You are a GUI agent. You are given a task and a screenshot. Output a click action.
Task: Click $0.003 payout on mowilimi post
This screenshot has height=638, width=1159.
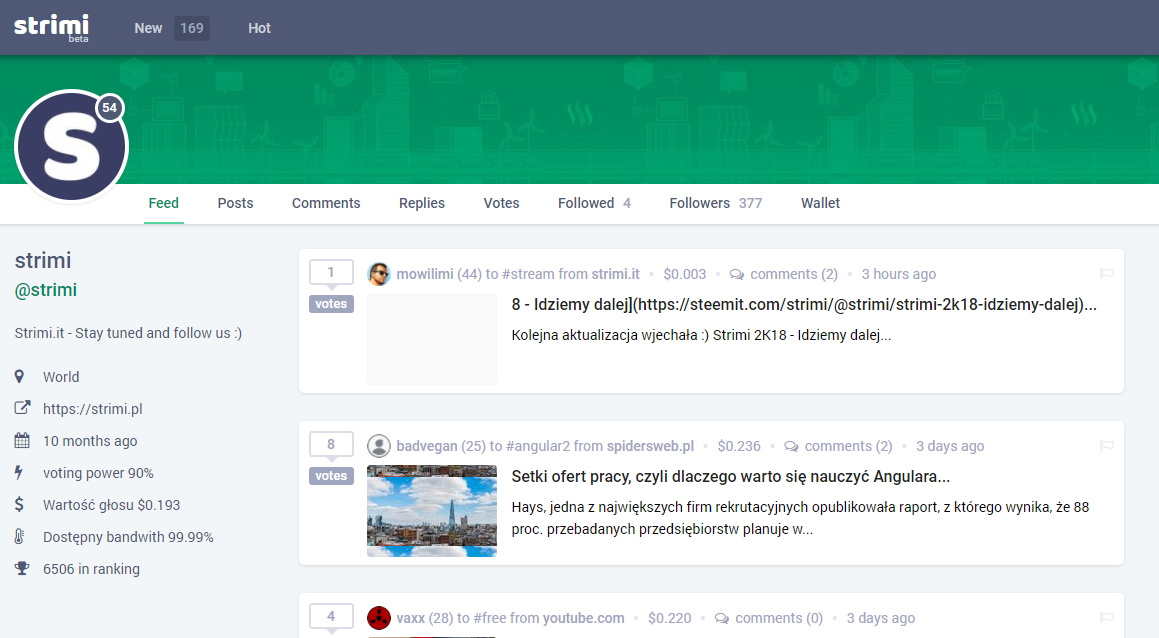point(684,274)
